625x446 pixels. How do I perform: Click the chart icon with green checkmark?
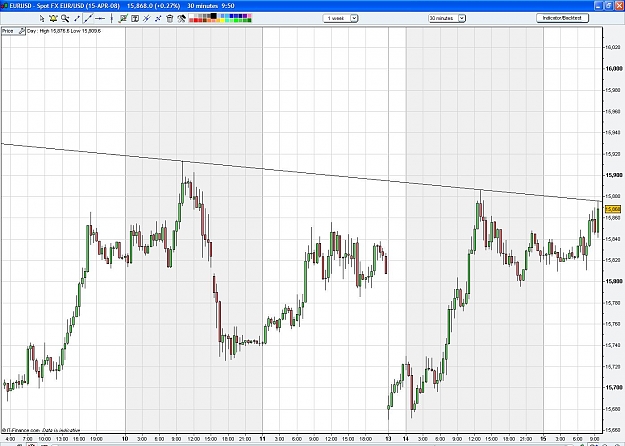[x=123, y=18]
